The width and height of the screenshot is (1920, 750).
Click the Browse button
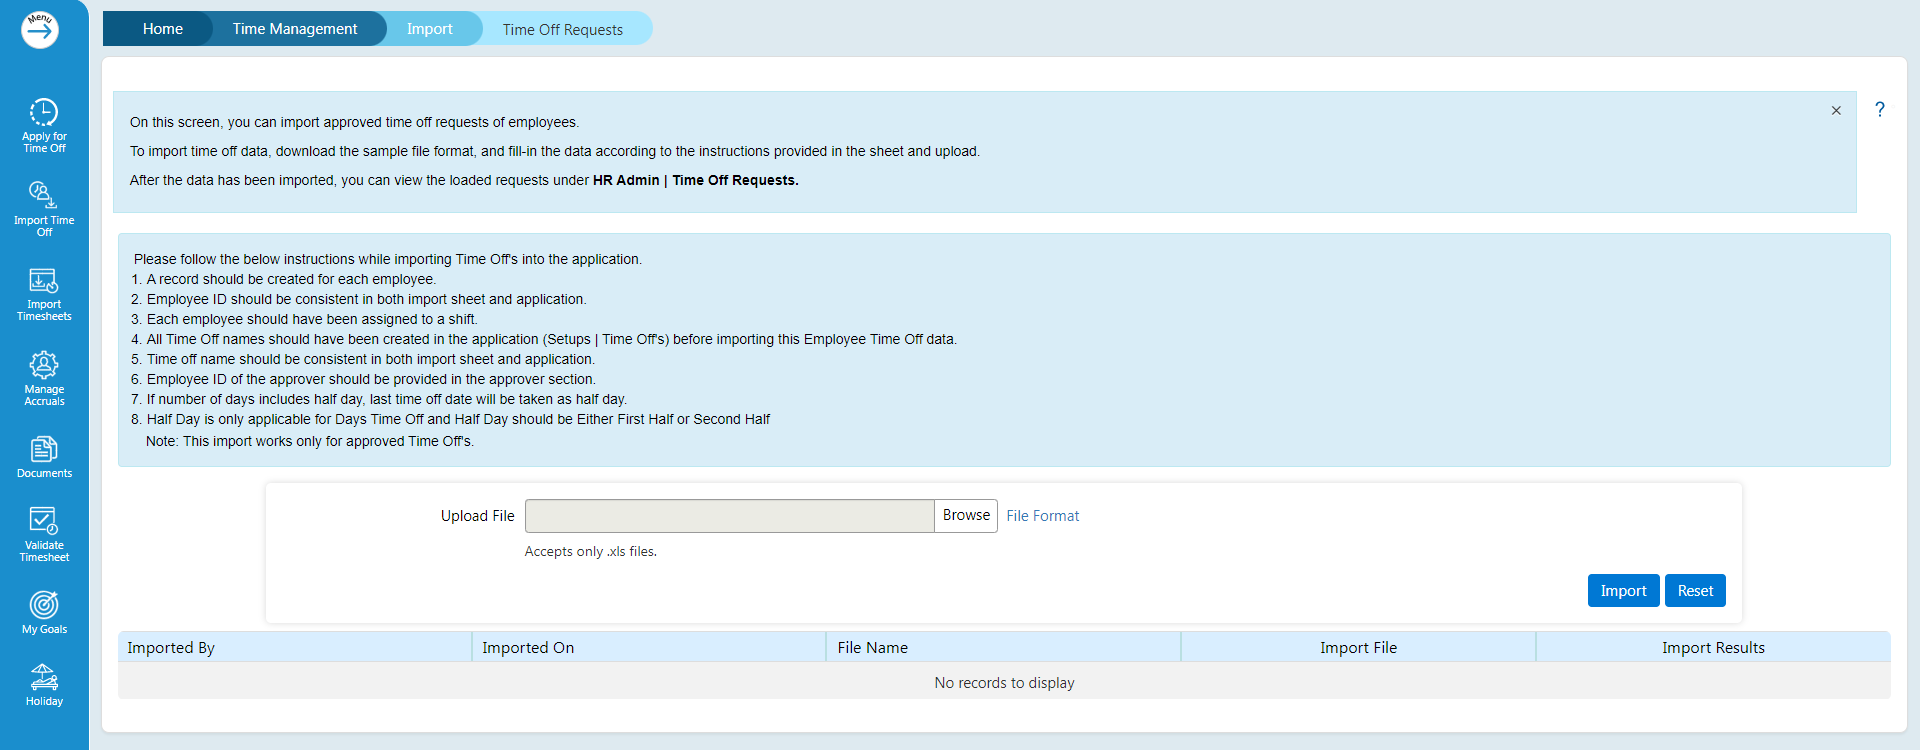click(x=966, y=515)
